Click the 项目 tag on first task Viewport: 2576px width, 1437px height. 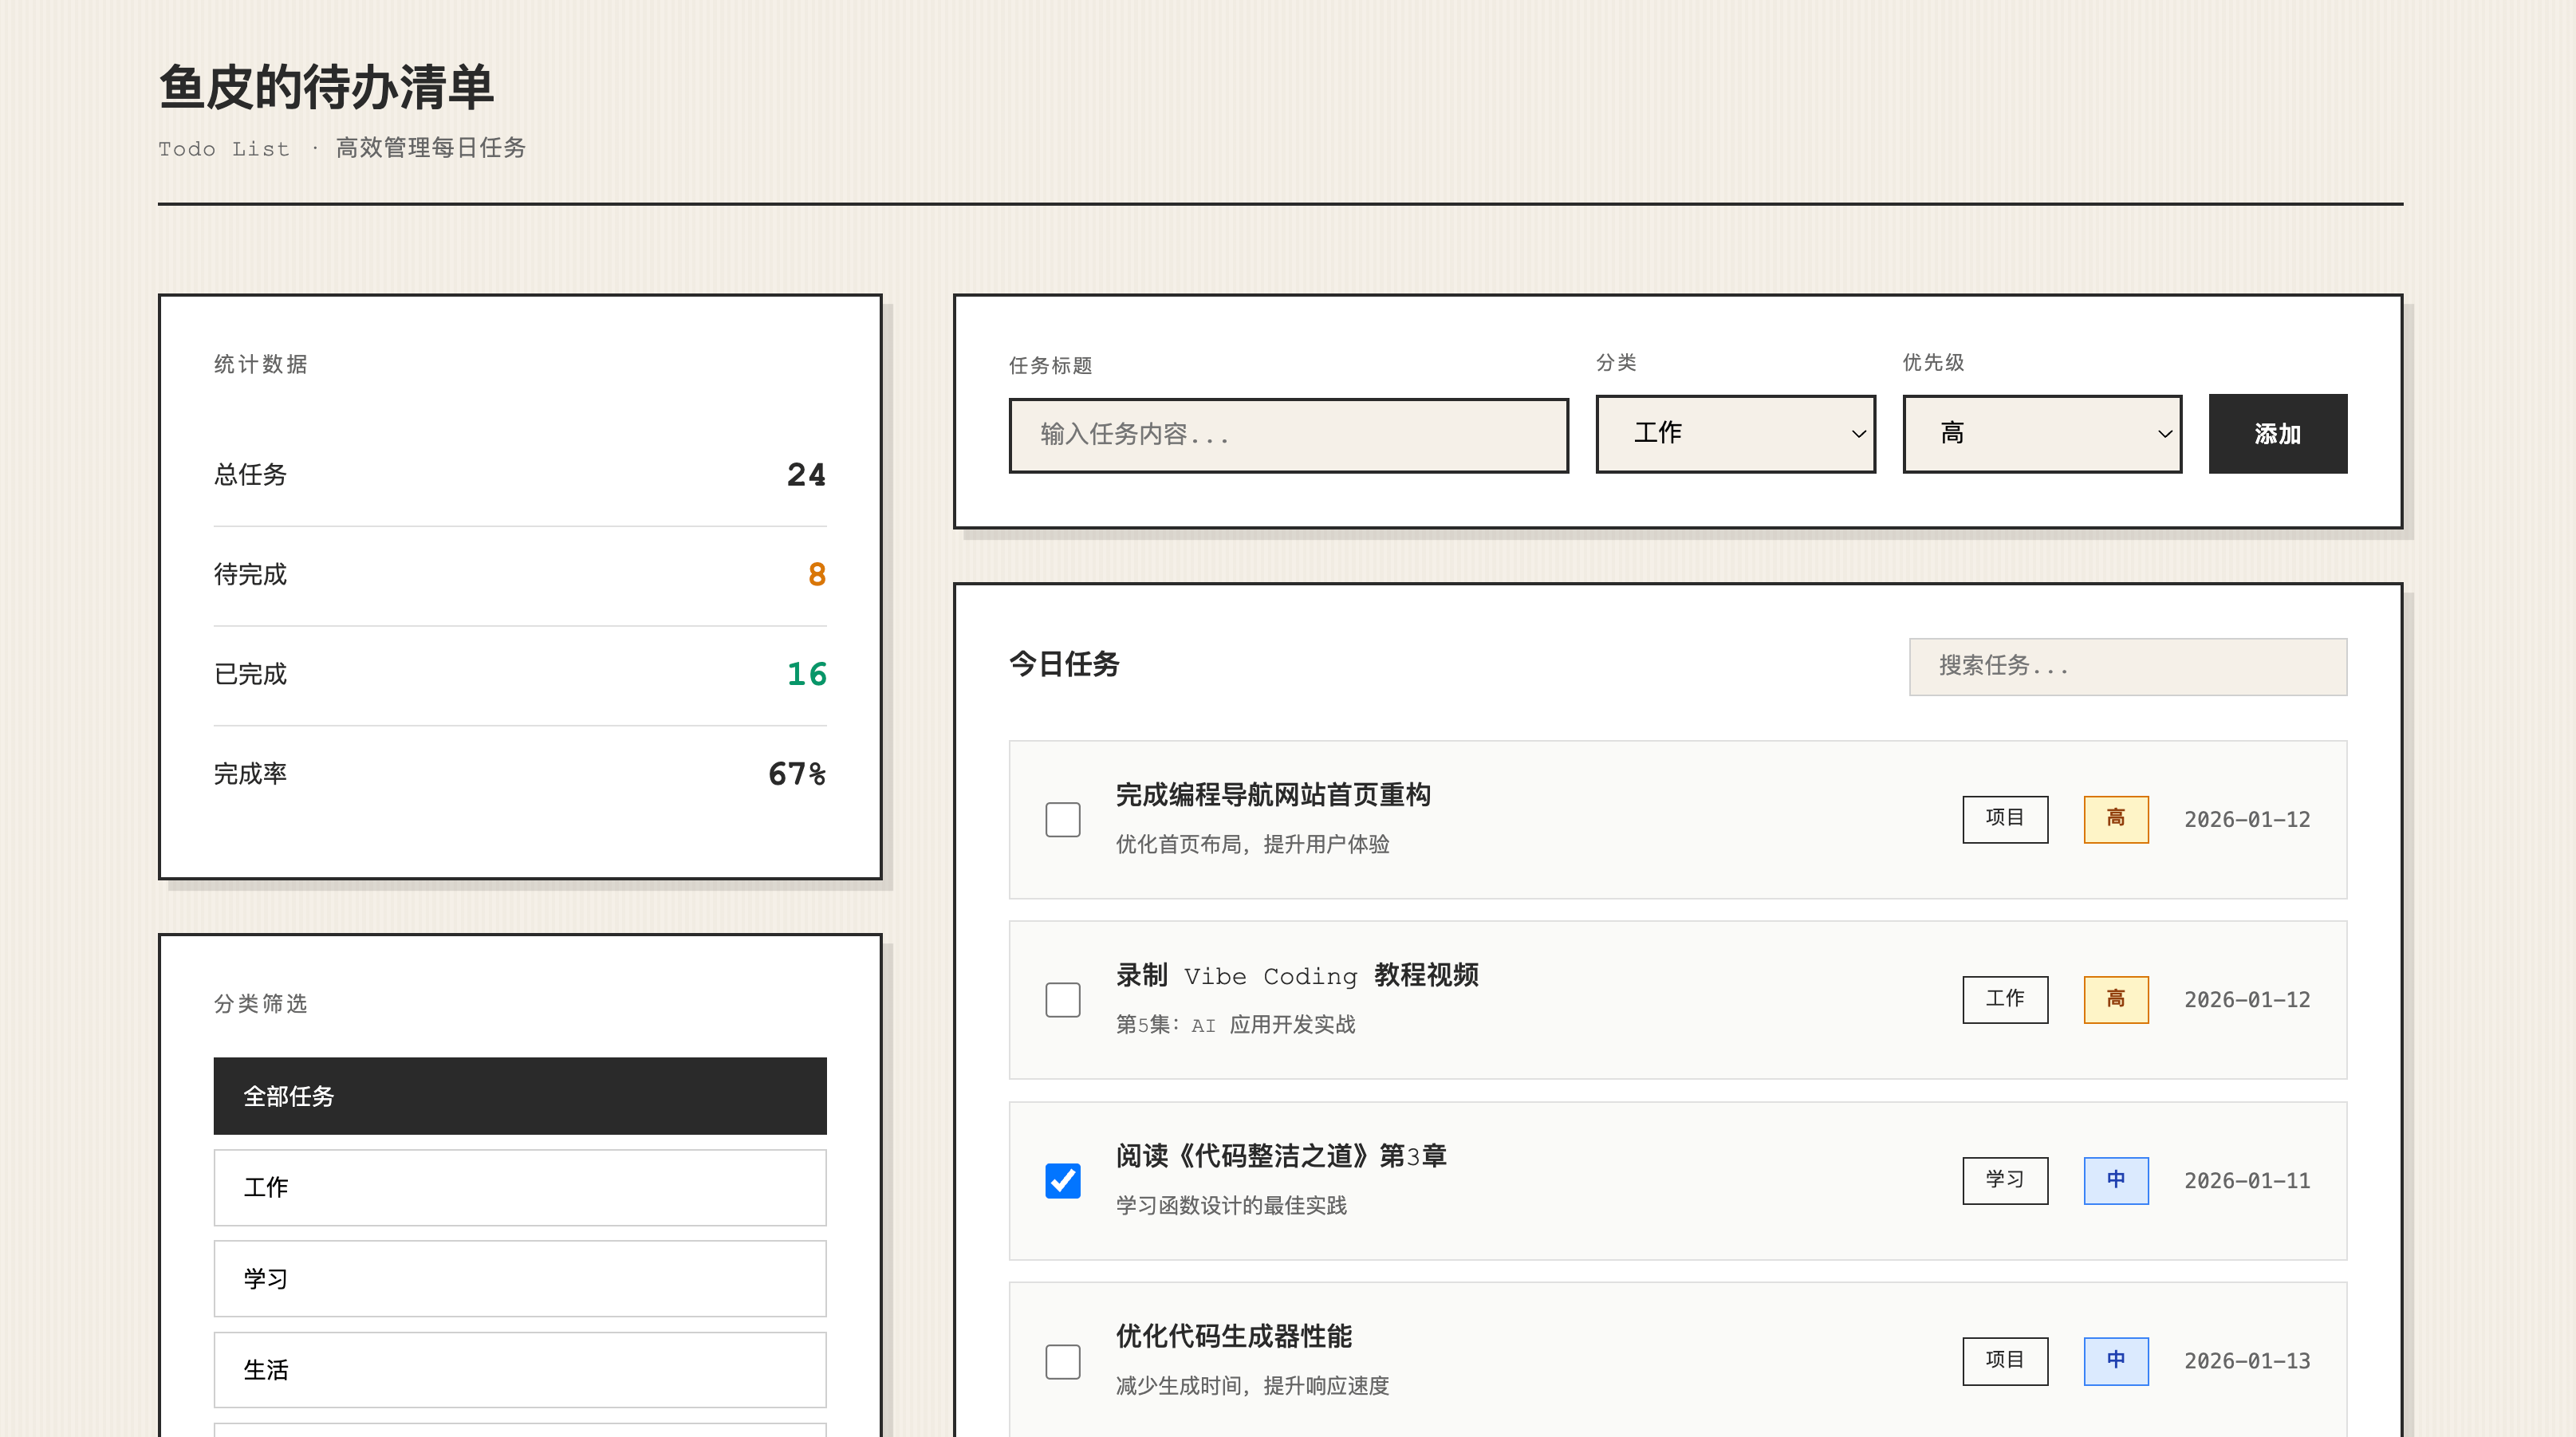tap(2004, 819)
